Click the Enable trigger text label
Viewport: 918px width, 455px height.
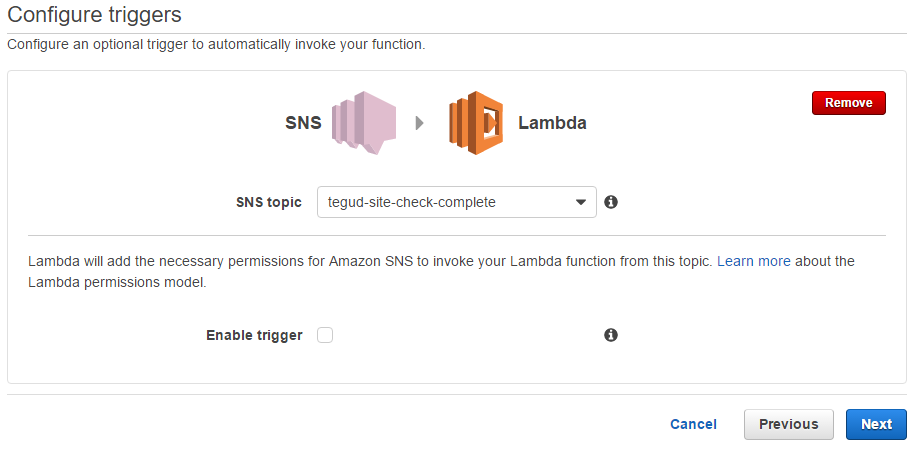(x=254, y=335)
